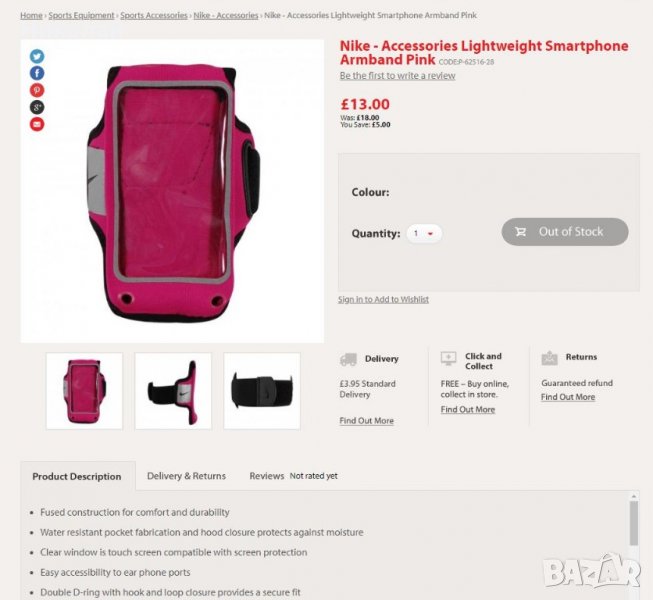653x600 pixels.
Task: Switch to Delivery & Returns tab
Action: point(186,476)
